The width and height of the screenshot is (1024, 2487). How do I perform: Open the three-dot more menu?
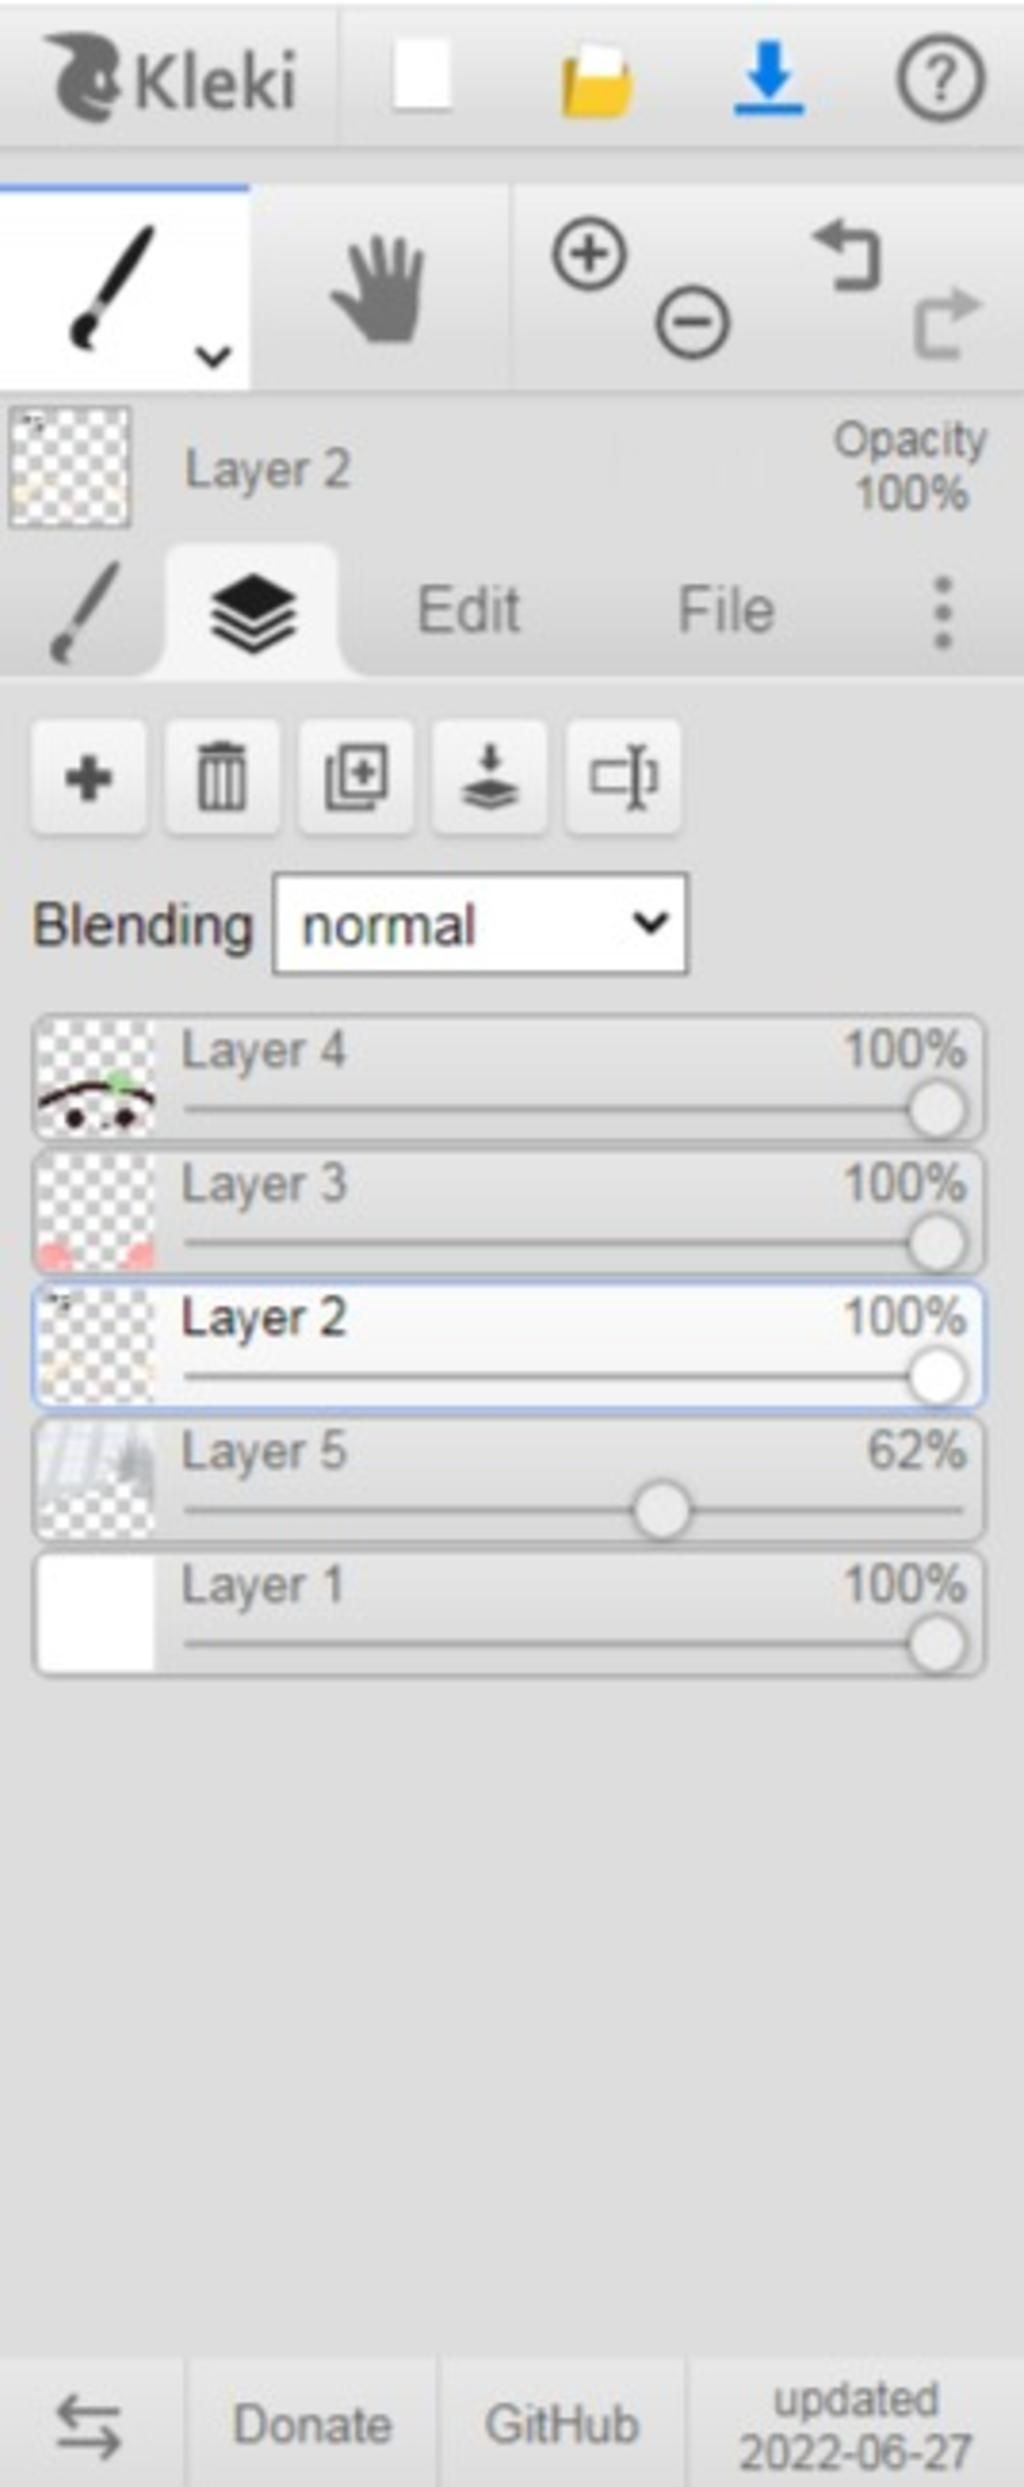click(942, 612)
